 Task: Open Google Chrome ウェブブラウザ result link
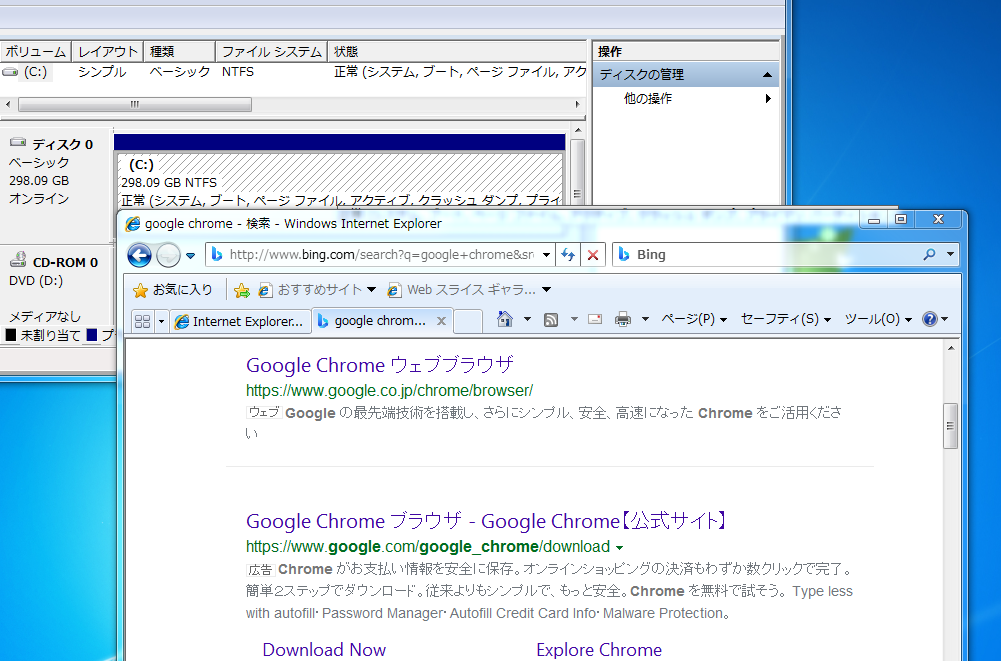click(380, 365)
